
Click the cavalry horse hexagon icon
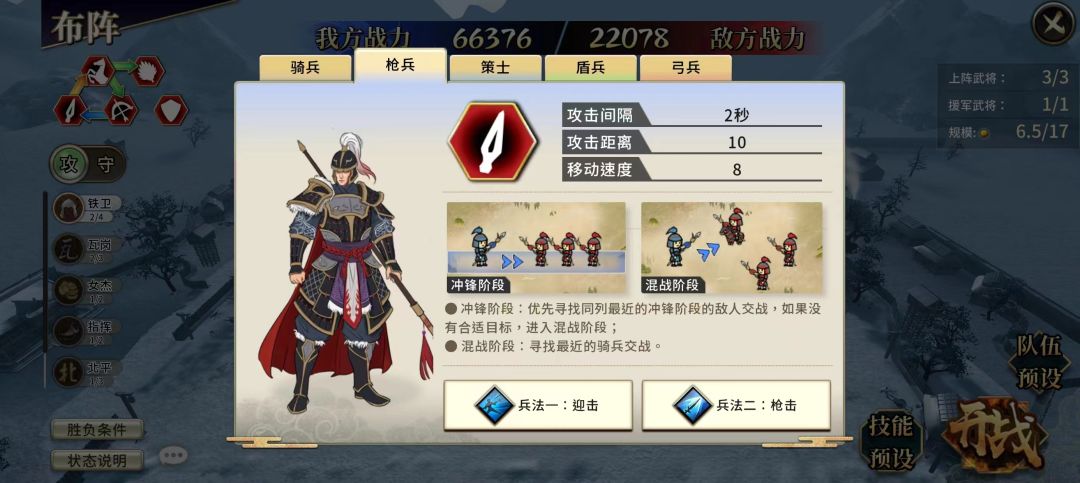(x=98, y=71)
